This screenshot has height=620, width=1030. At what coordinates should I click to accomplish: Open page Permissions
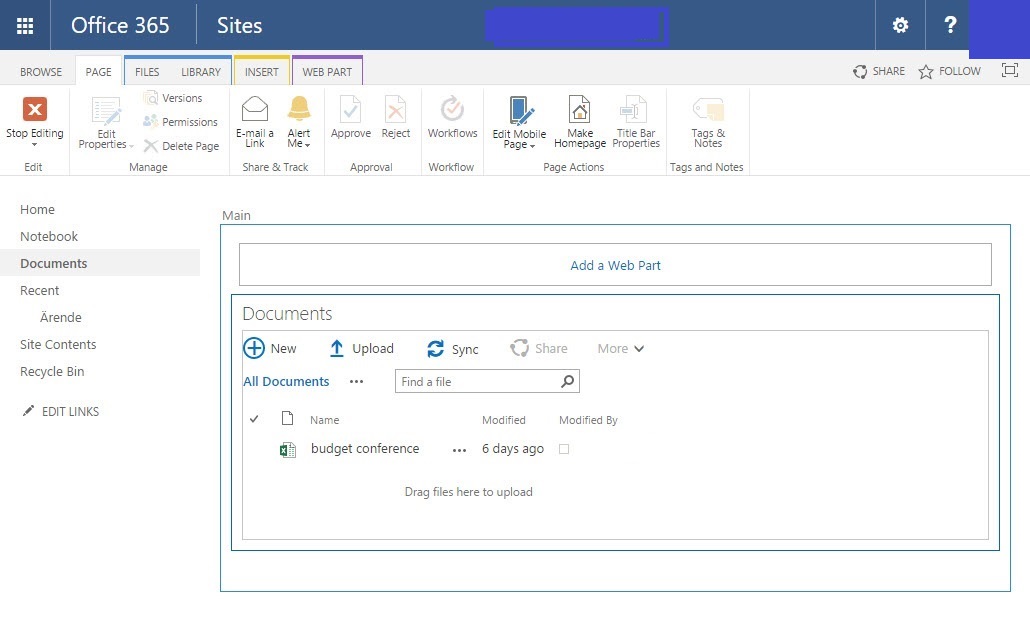click(180, 122)
